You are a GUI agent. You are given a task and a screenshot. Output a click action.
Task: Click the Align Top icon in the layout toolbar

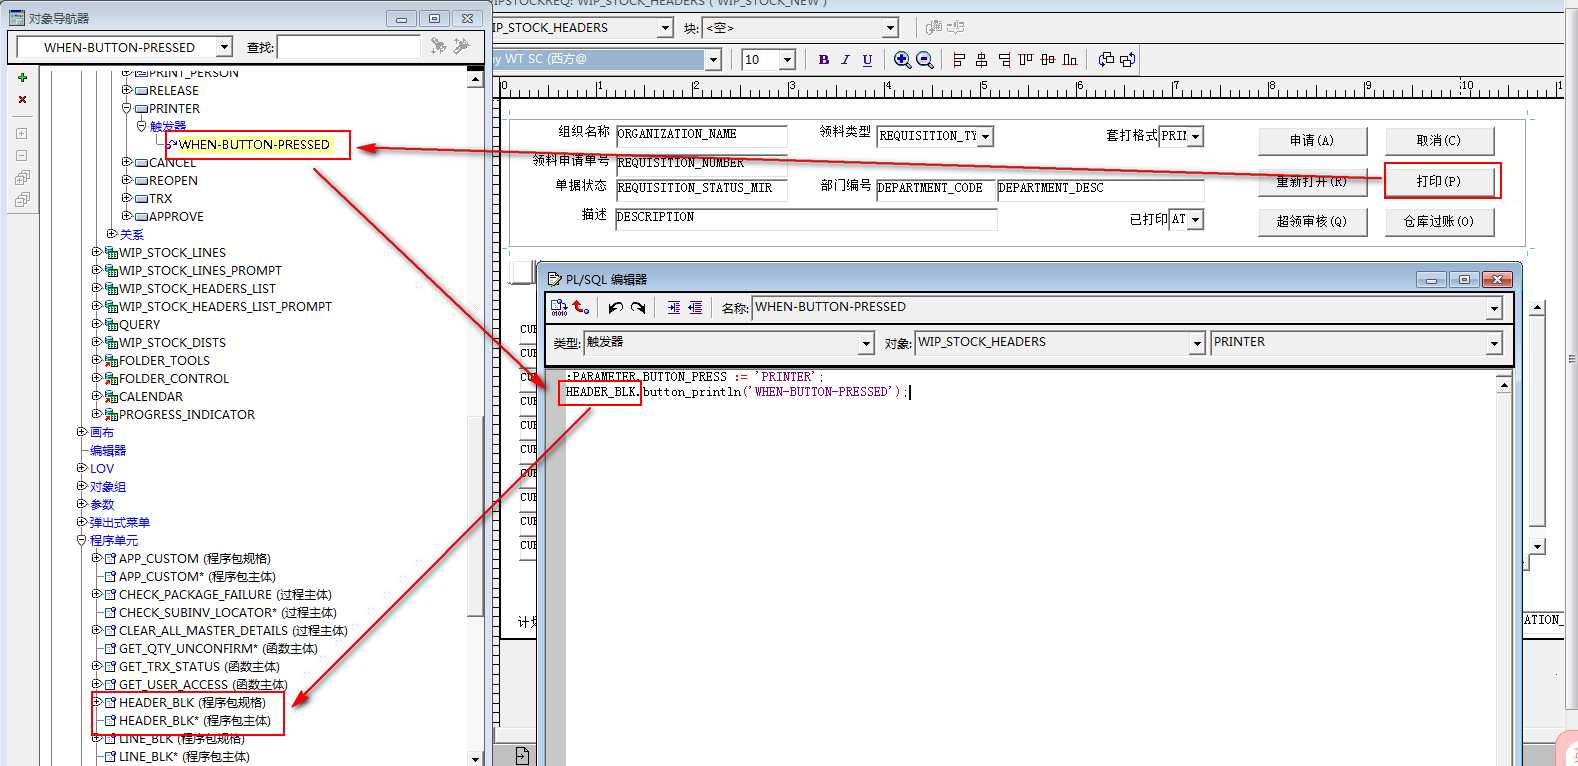click(x=1026, y=60)
